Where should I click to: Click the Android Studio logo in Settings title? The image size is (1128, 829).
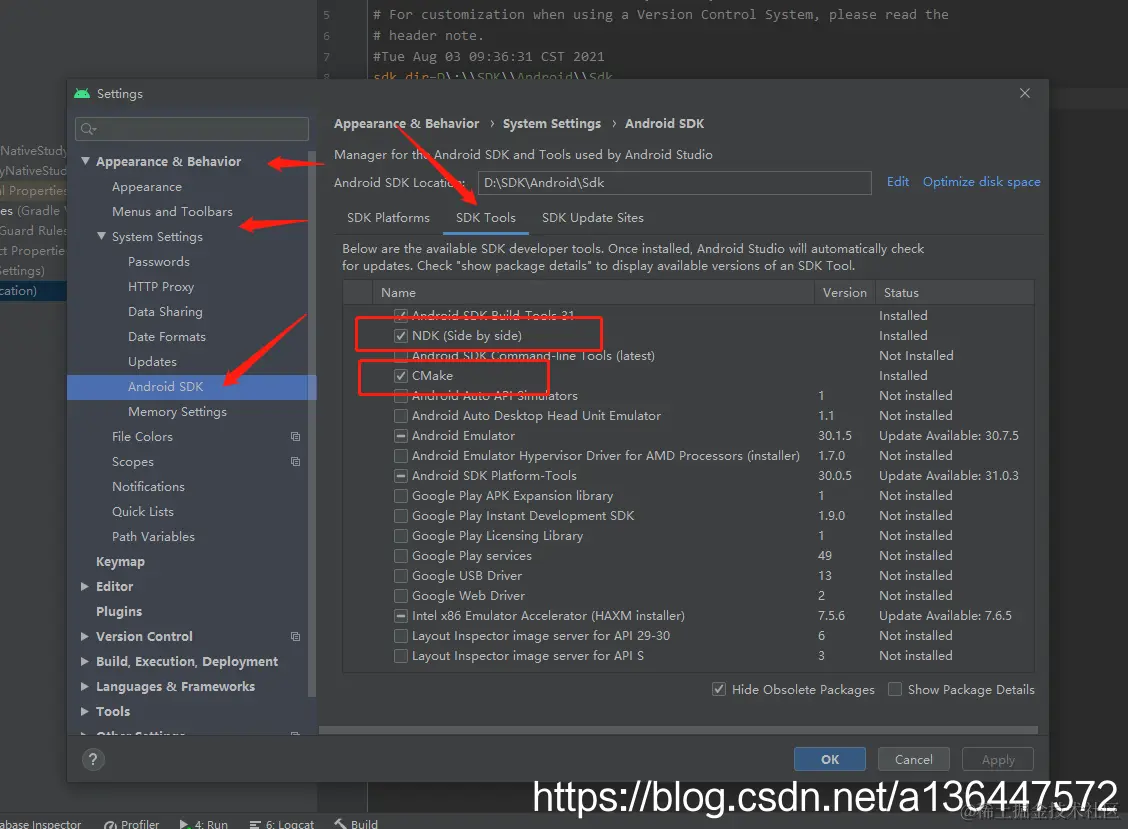pos(82,94)
